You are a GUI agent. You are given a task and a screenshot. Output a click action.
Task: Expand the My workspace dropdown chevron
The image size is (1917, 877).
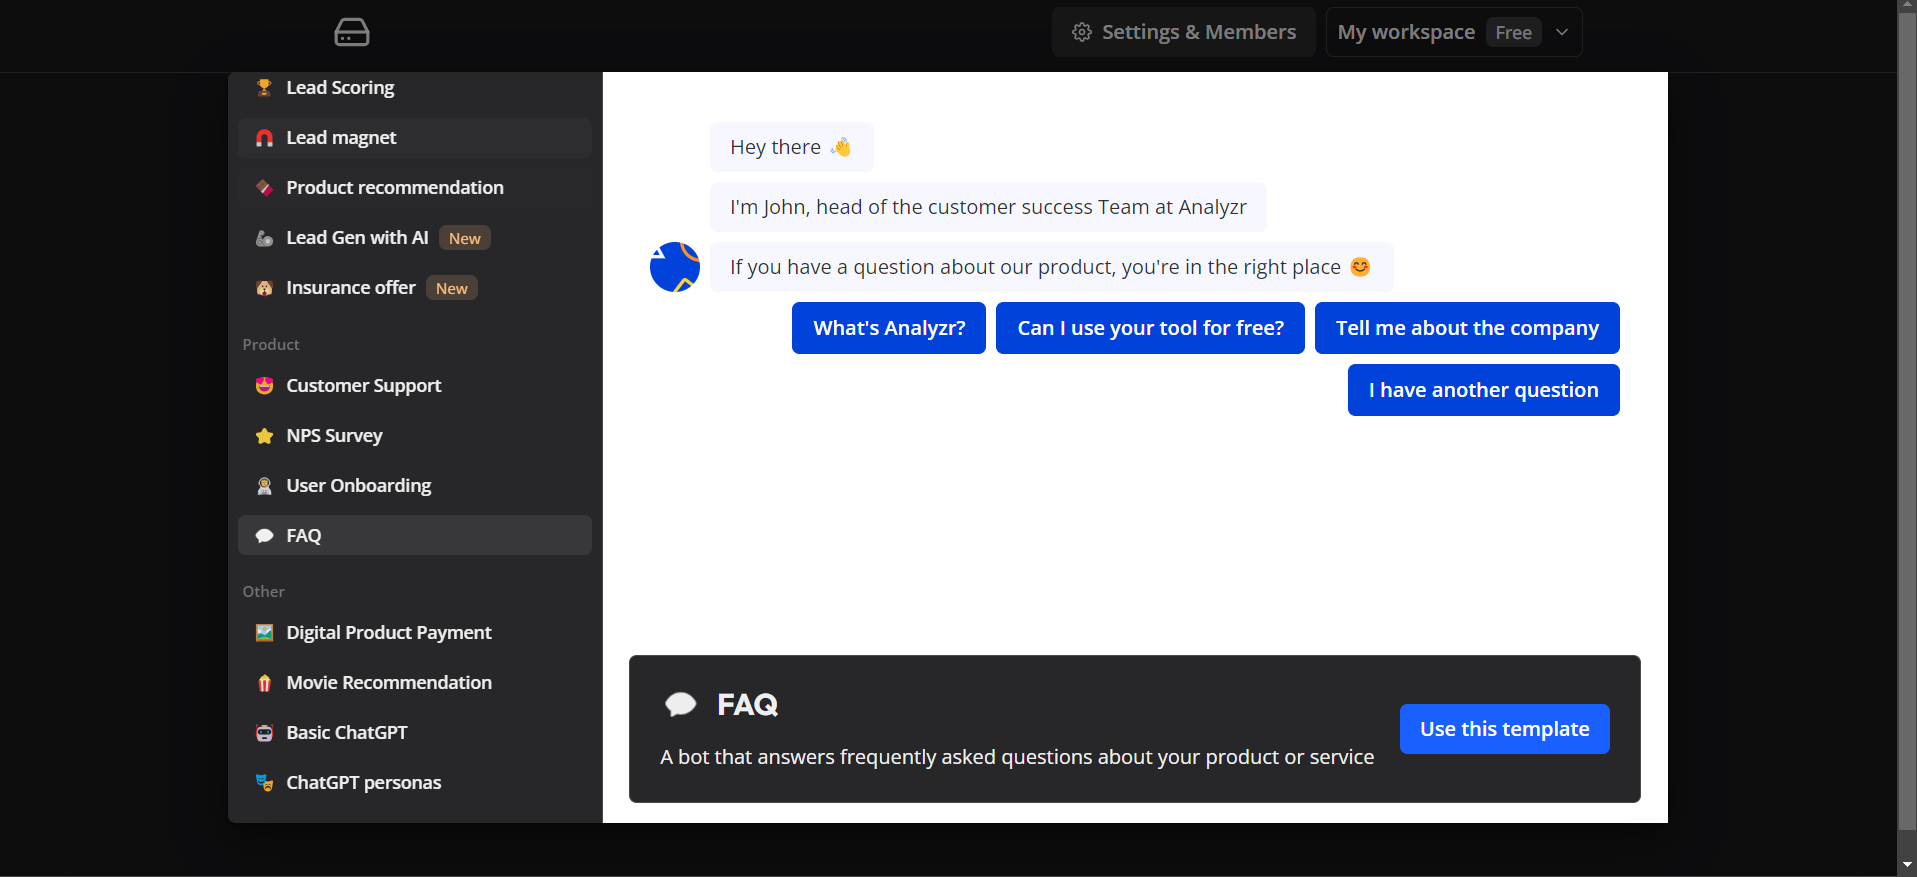(x=1562, y=32)
